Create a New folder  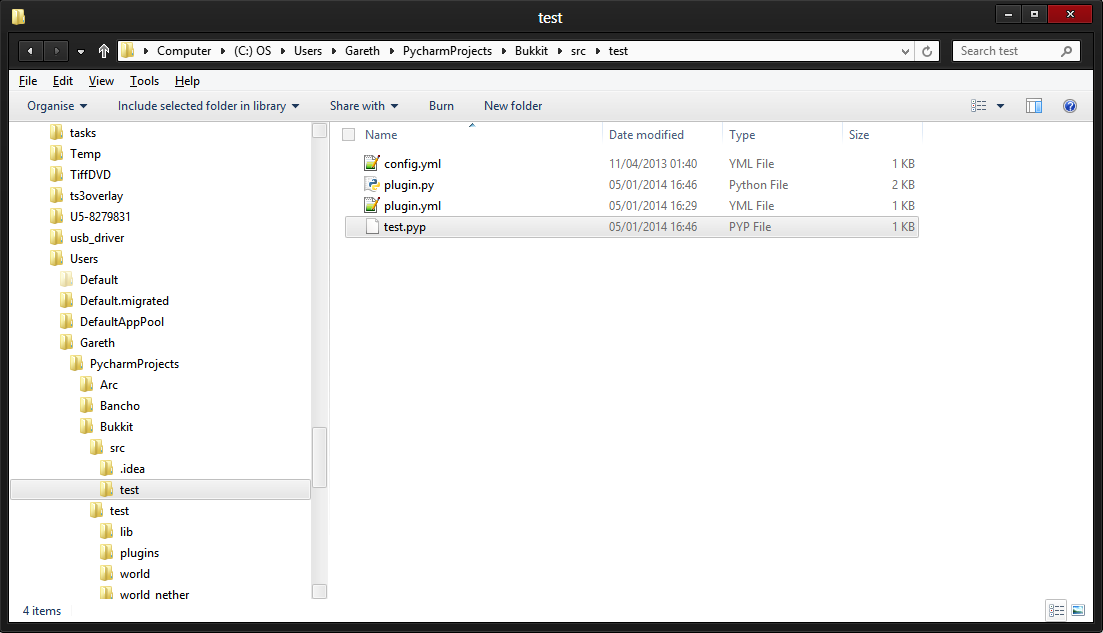tap(513, 106)
